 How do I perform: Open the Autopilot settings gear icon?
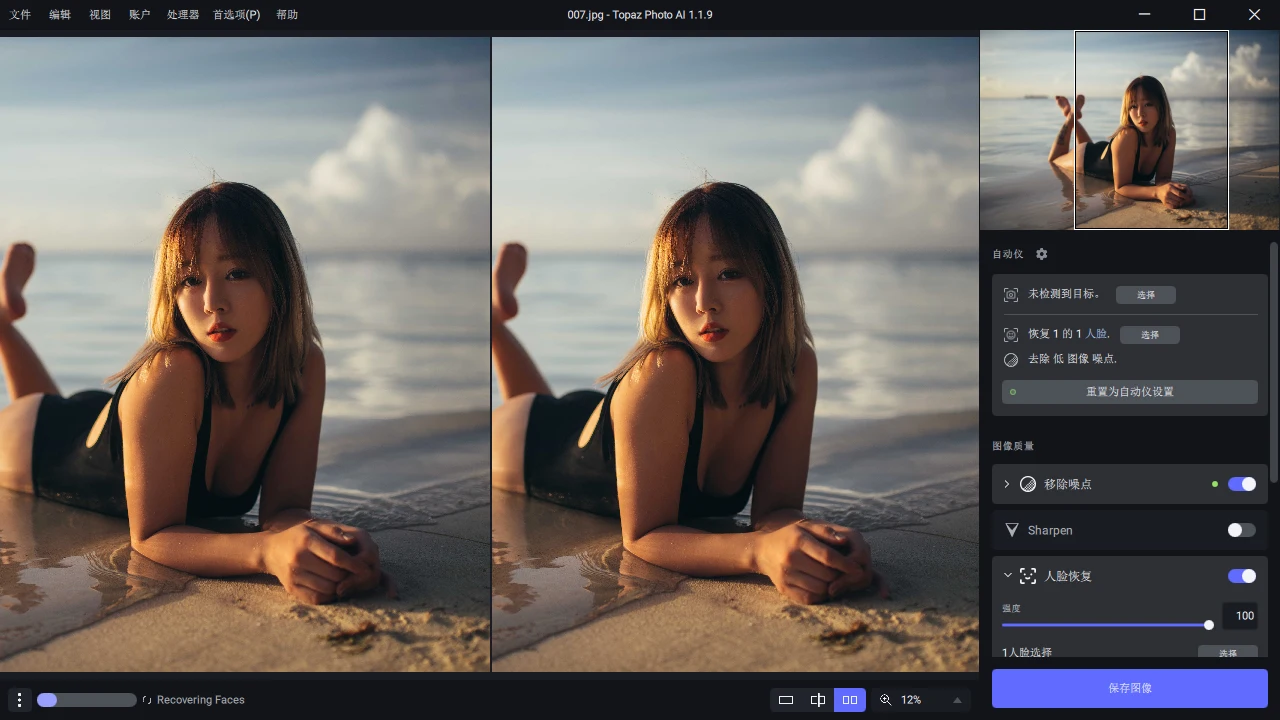point(1041,254)
